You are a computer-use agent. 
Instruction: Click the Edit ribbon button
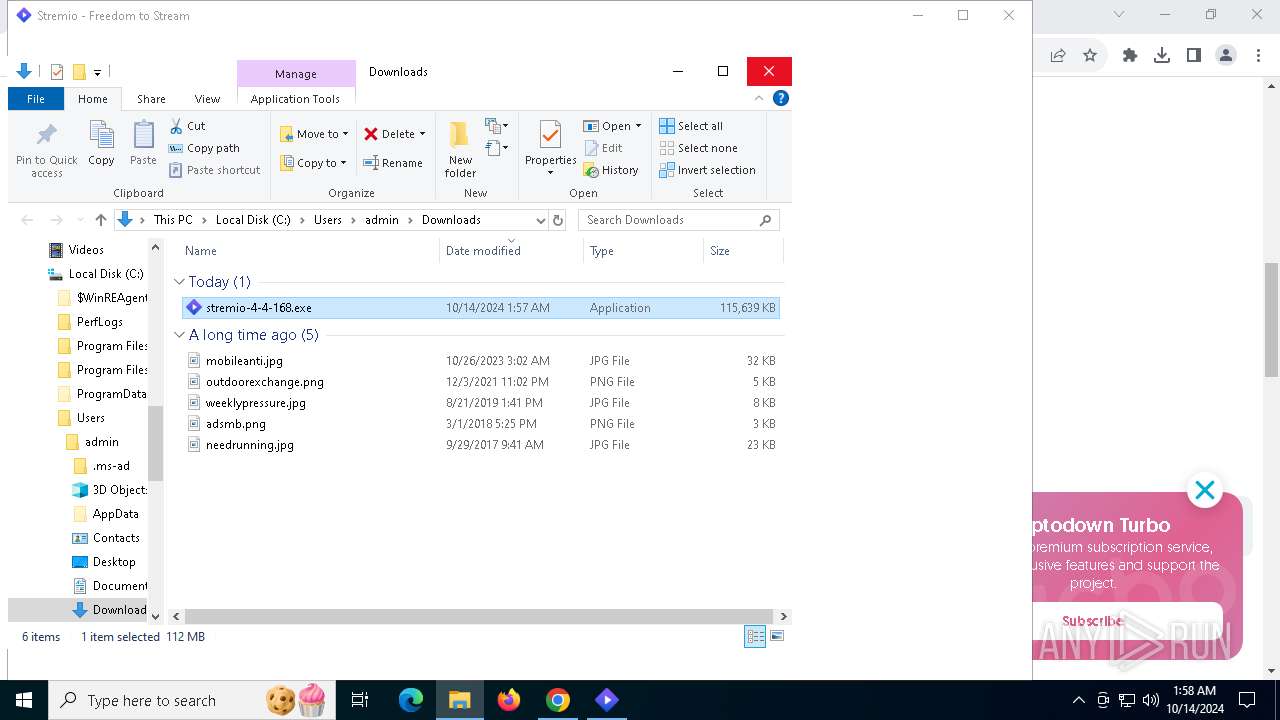(x=604, y=148)
